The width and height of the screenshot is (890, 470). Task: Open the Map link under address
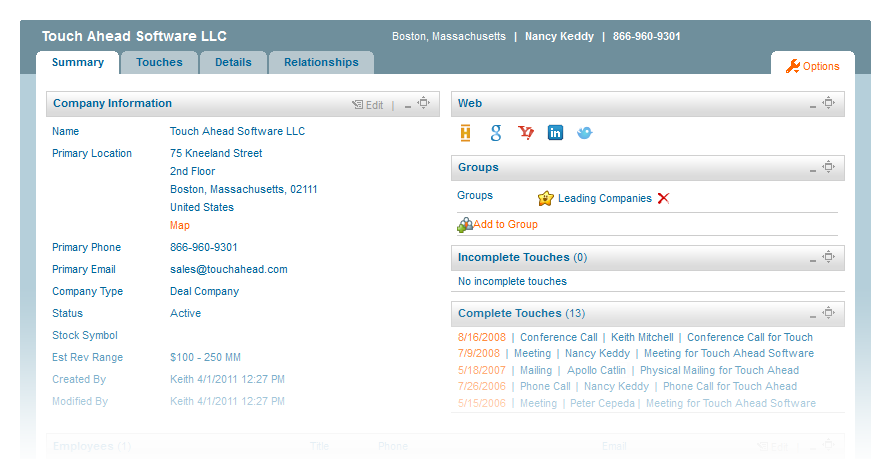click(x=180, y=226)
